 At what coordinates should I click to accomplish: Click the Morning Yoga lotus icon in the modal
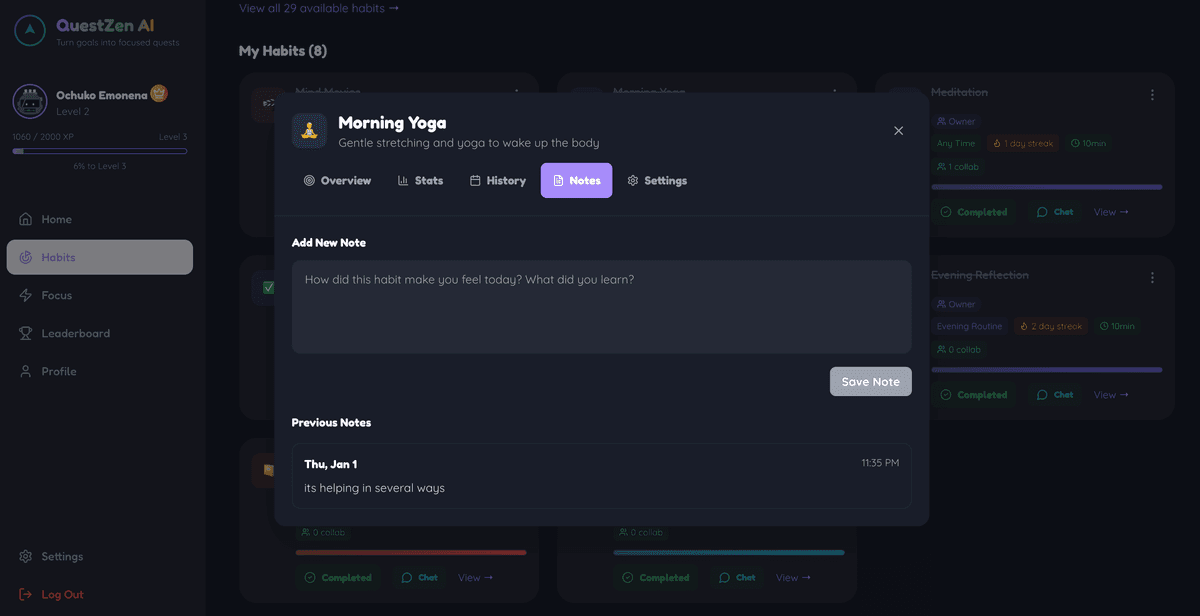pos(310,130)
